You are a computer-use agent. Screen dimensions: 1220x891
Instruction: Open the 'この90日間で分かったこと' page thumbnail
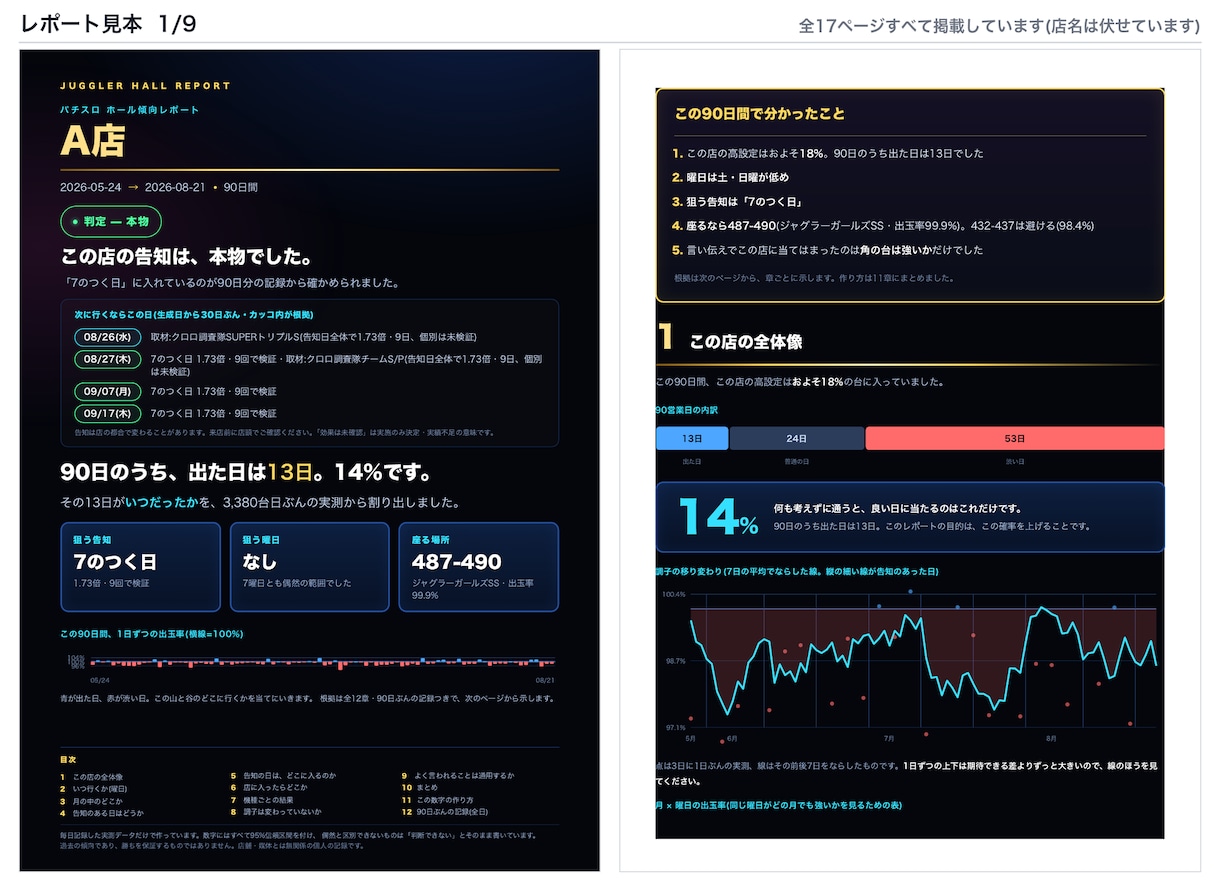(x=910, y=460)
